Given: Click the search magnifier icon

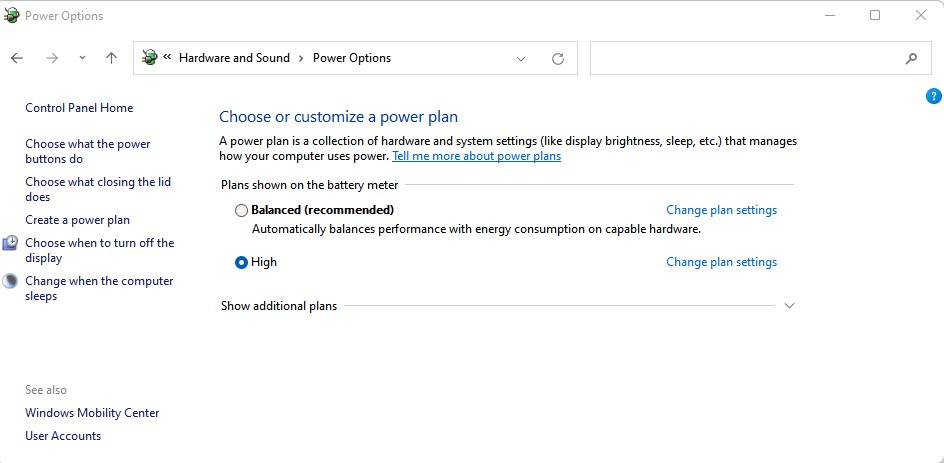Looking at the screenshot, I should [911, 59].
